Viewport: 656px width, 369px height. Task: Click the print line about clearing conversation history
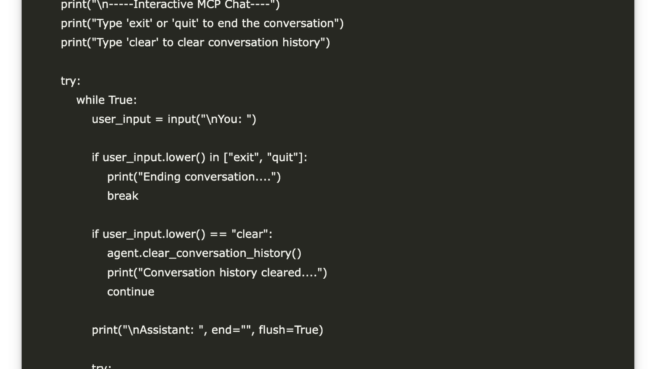195,43
